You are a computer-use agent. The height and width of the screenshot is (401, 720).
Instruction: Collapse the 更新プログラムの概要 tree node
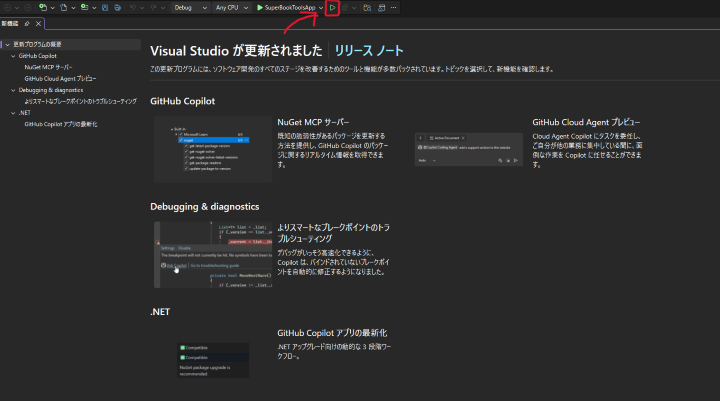point(7,45)
